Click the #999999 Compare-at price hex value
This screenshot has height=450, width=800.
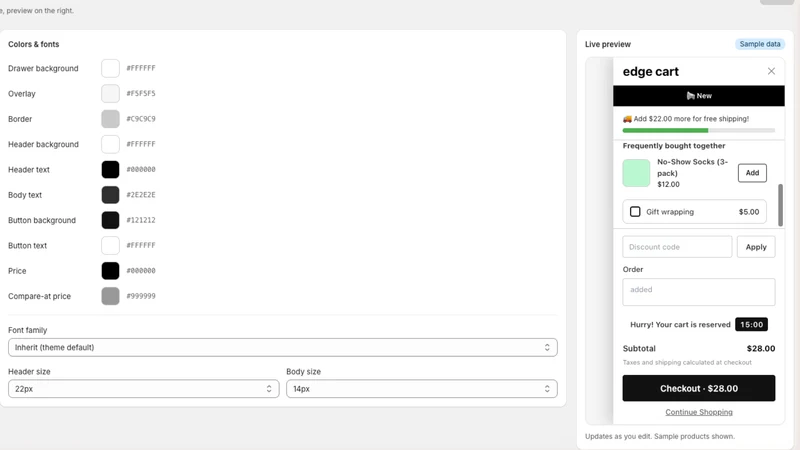click(x=141, y=296)
